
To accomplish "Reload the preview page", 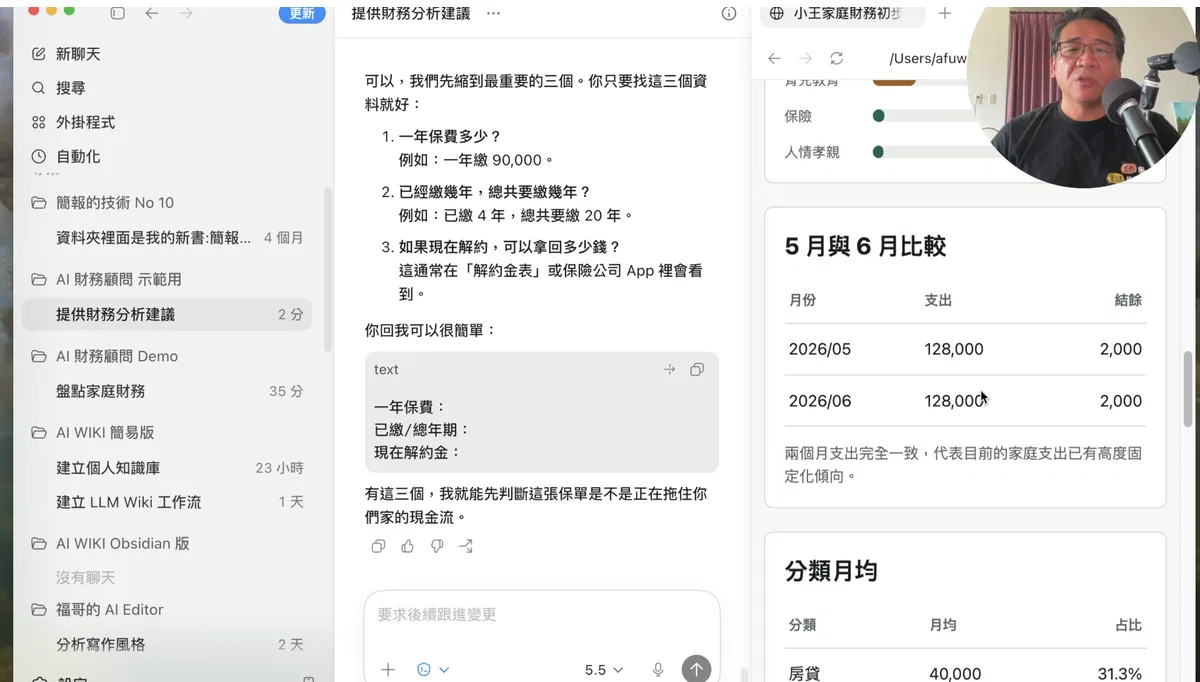I will point(837,58).
